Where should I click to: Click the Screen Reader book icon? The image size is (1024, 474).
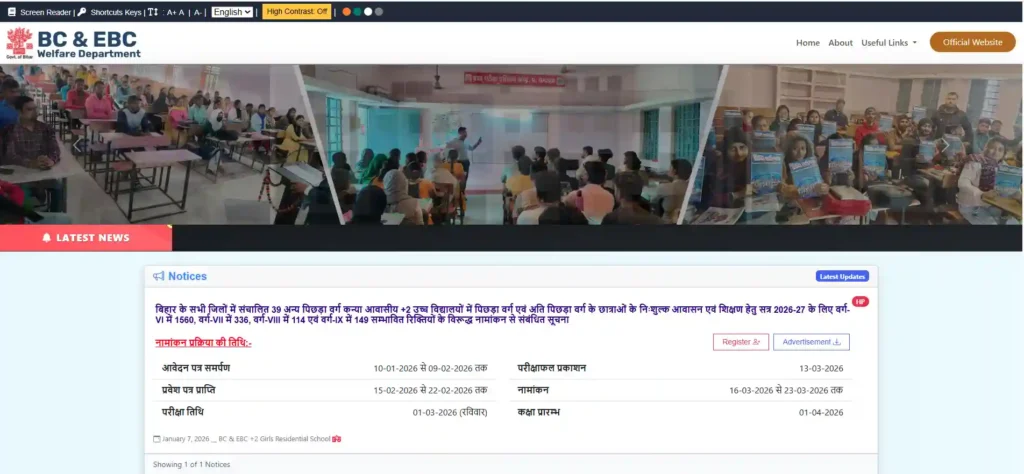coord(12,12)
